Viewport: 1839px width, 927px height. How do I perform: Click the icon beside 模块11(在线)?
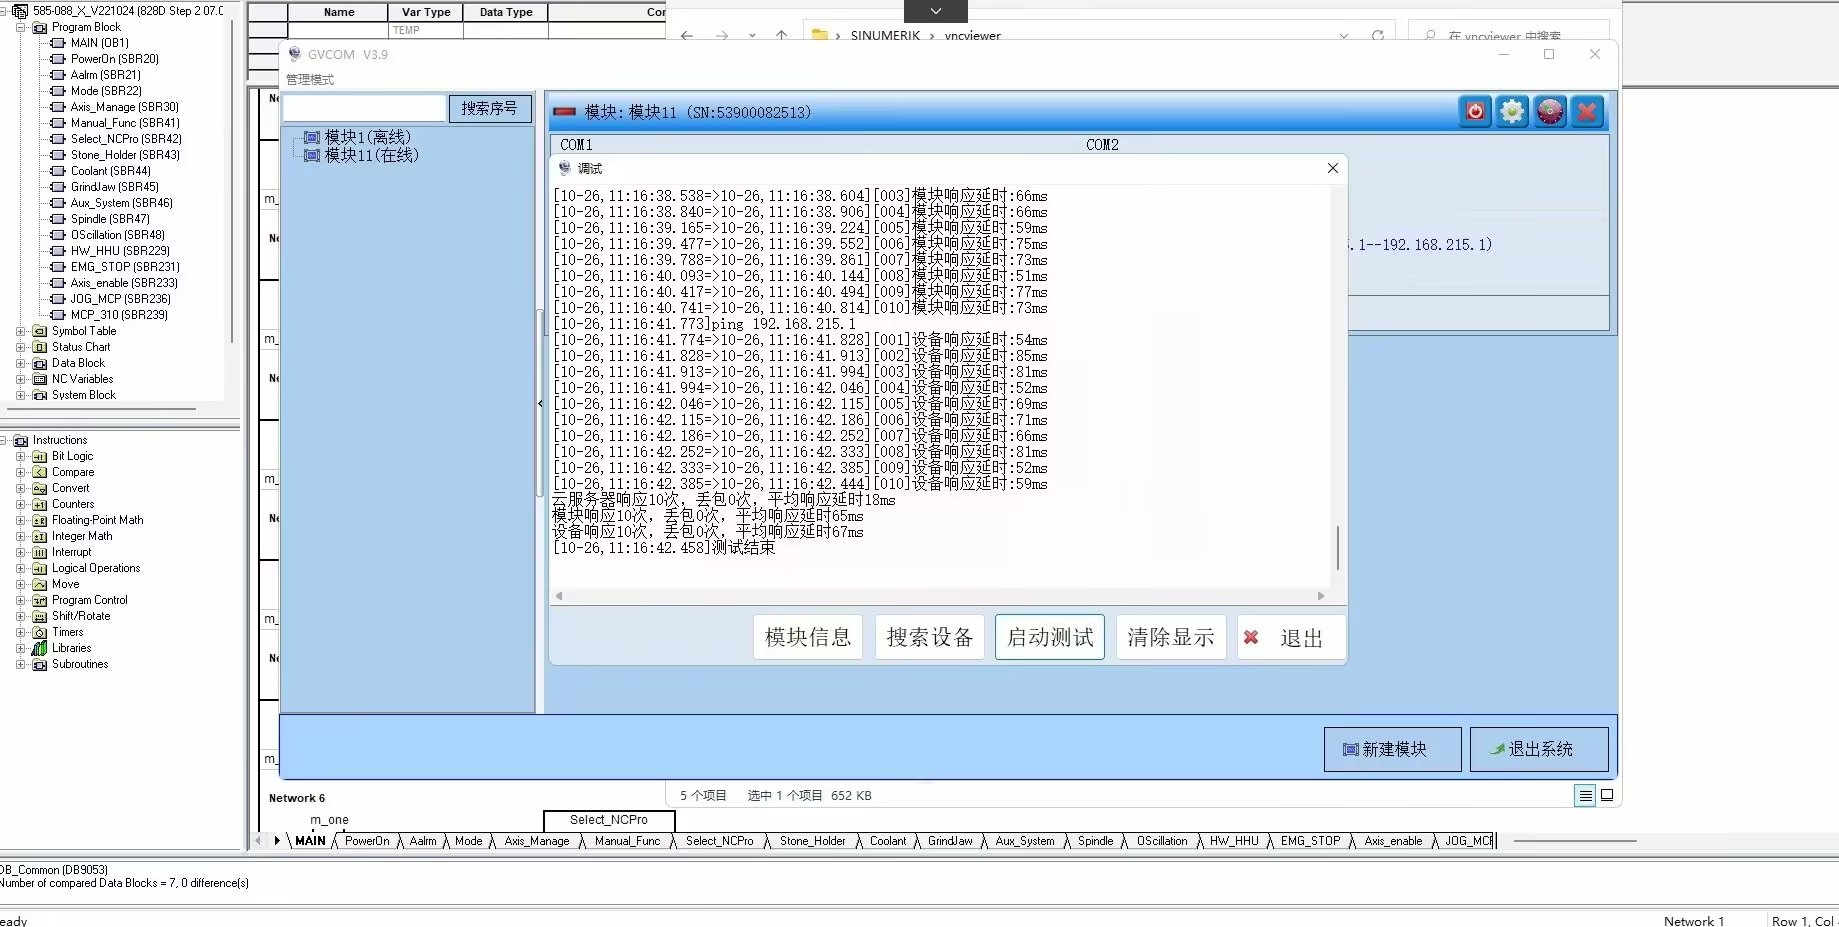click(311, 156)
